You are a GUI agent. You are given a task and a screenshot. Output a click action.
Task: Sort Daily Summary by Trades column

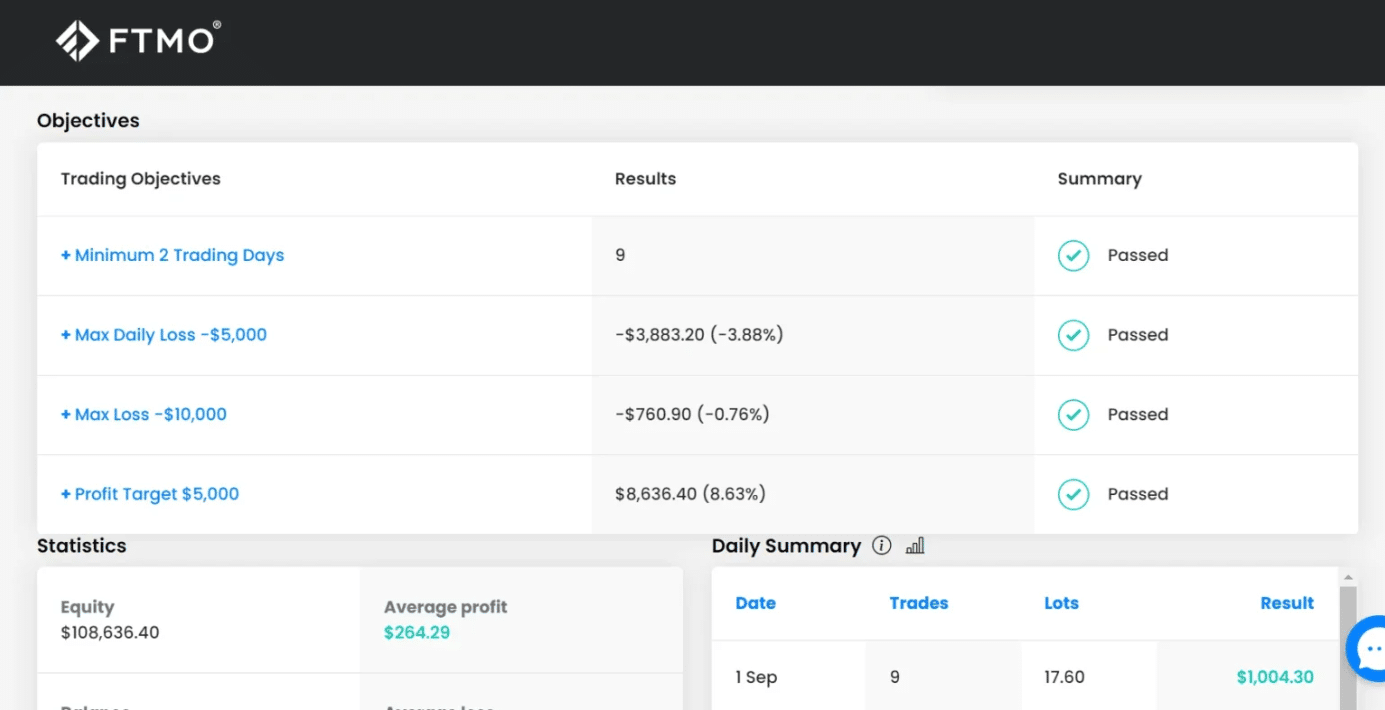tap(918, 603)
